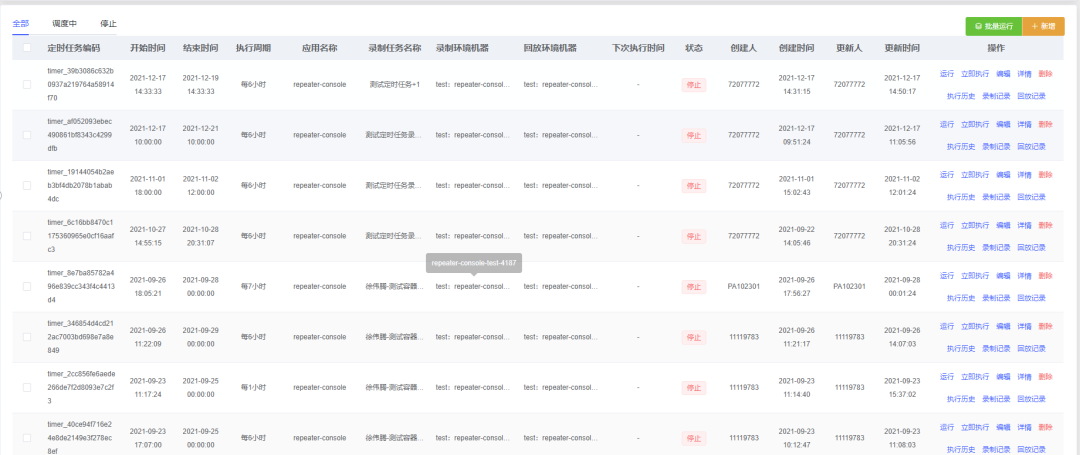Open 执行历史 for task timer_346854d4cd21
Viewport: 1080px width, 455px height.
click(961, 348)
